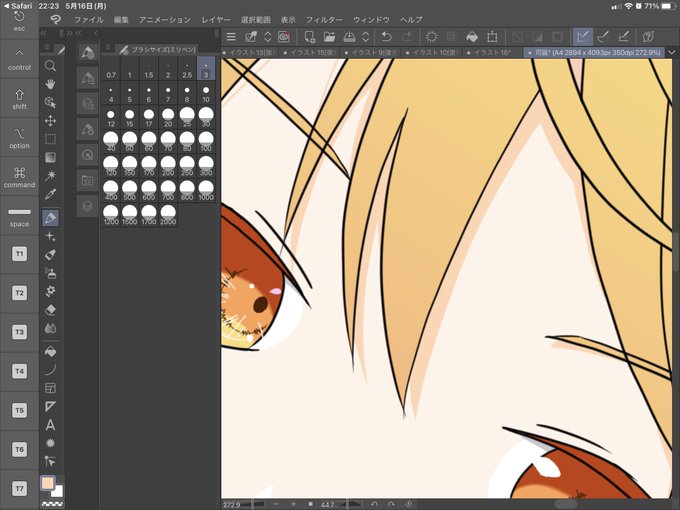
Task: Select the Frame Border tool
Action: point(50,388)
